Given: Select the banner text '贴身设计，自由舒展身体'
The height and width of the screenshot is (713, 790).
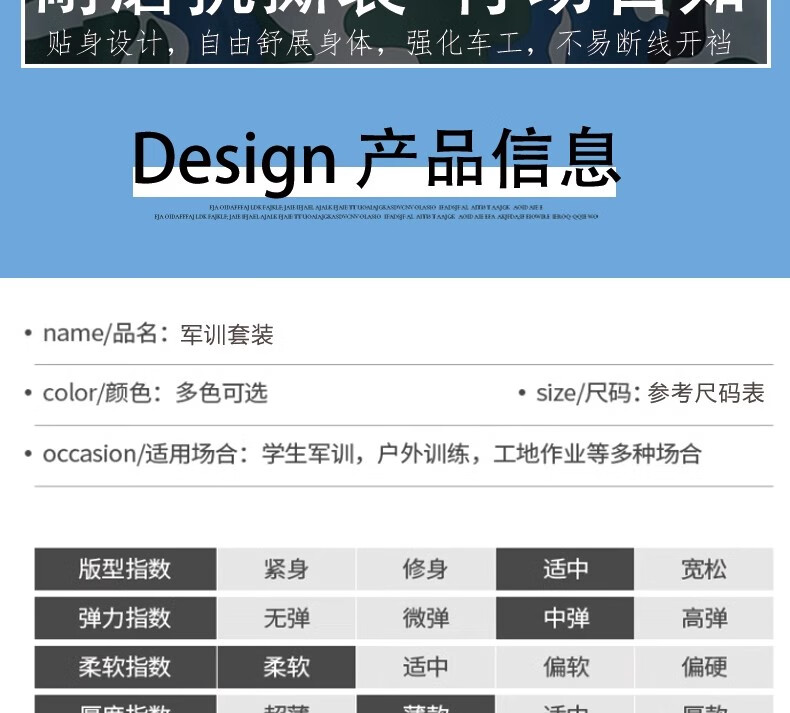Looking at the screenshot, I should coord(211,43).
